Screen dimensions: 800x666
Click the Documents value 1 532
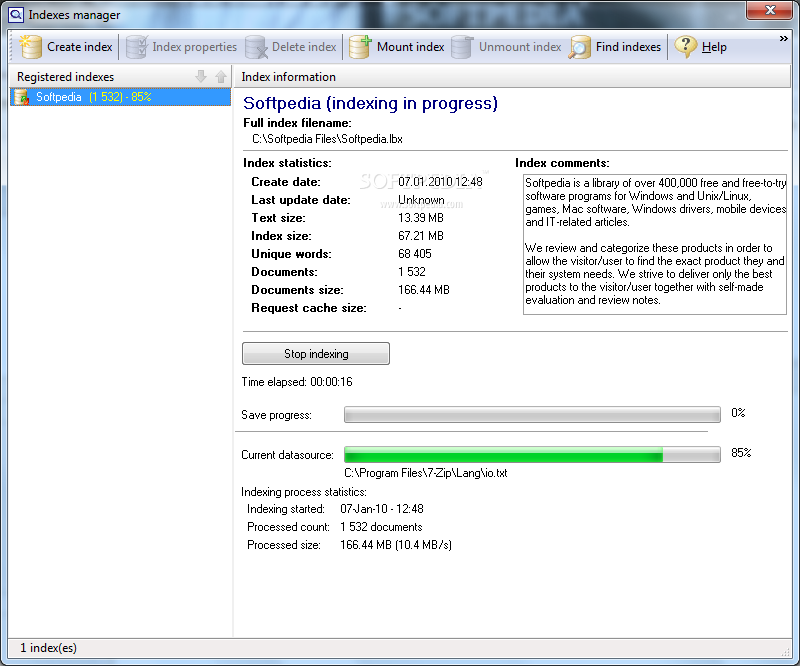(412, 272)
